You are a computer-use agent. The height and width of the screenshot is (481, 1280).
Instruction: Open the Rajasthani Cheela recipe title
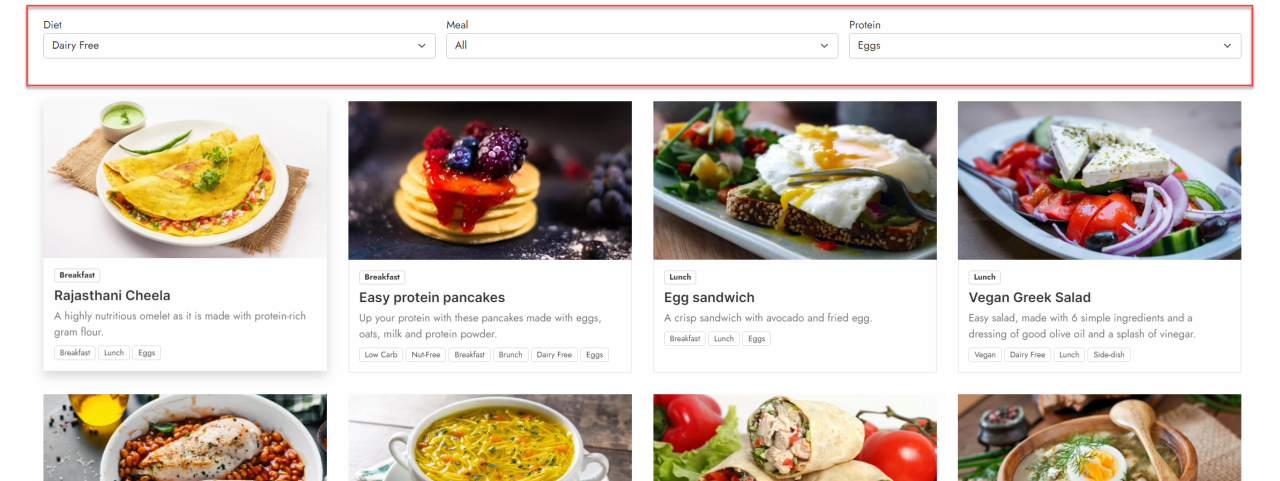click(x=112, y=296)
